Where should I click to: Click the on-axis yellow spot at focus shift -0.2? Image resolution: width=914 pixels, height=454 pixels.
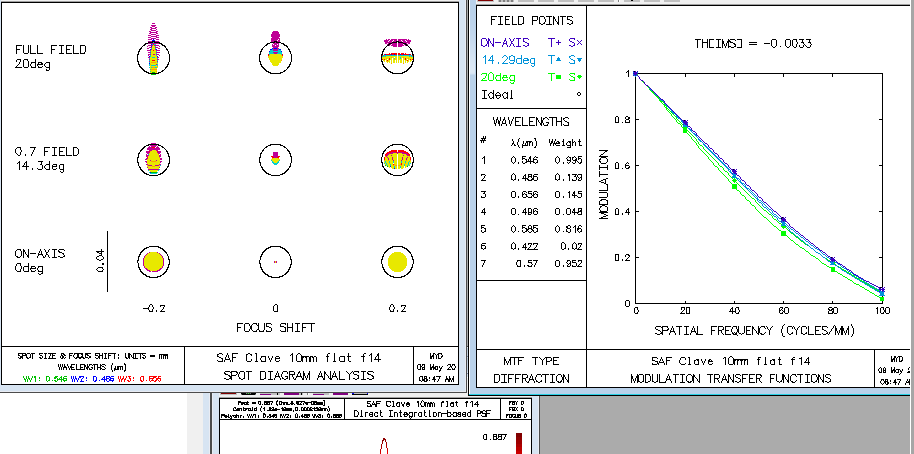tap(153, 261)
